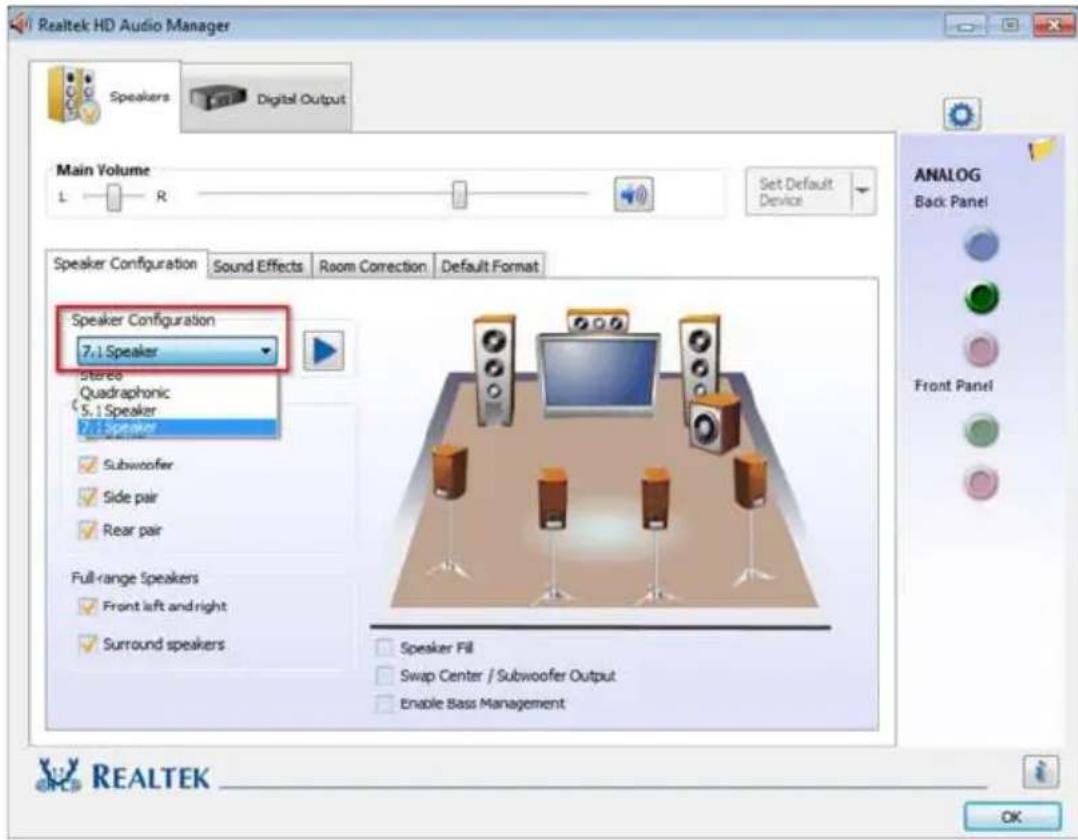Toggle Surround speakers full-range checkbox
The height and width of the screenshot is (840, 1078).
[87, 644]
